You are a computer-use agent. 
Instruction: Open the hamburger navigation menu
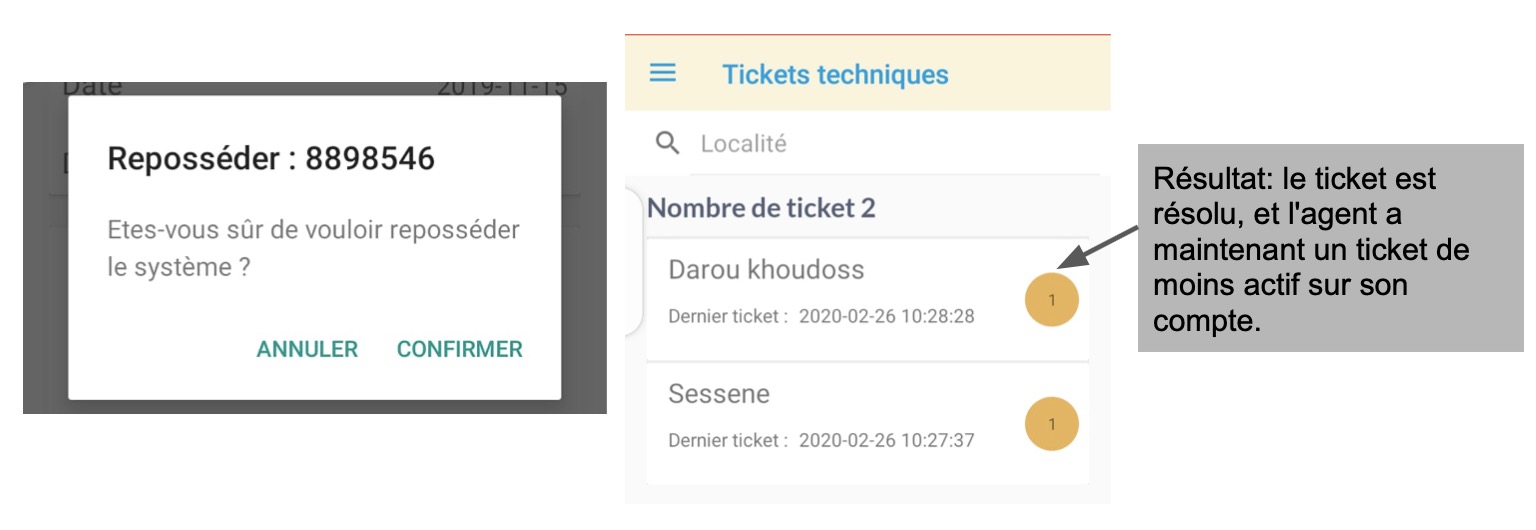coord(663,73)
